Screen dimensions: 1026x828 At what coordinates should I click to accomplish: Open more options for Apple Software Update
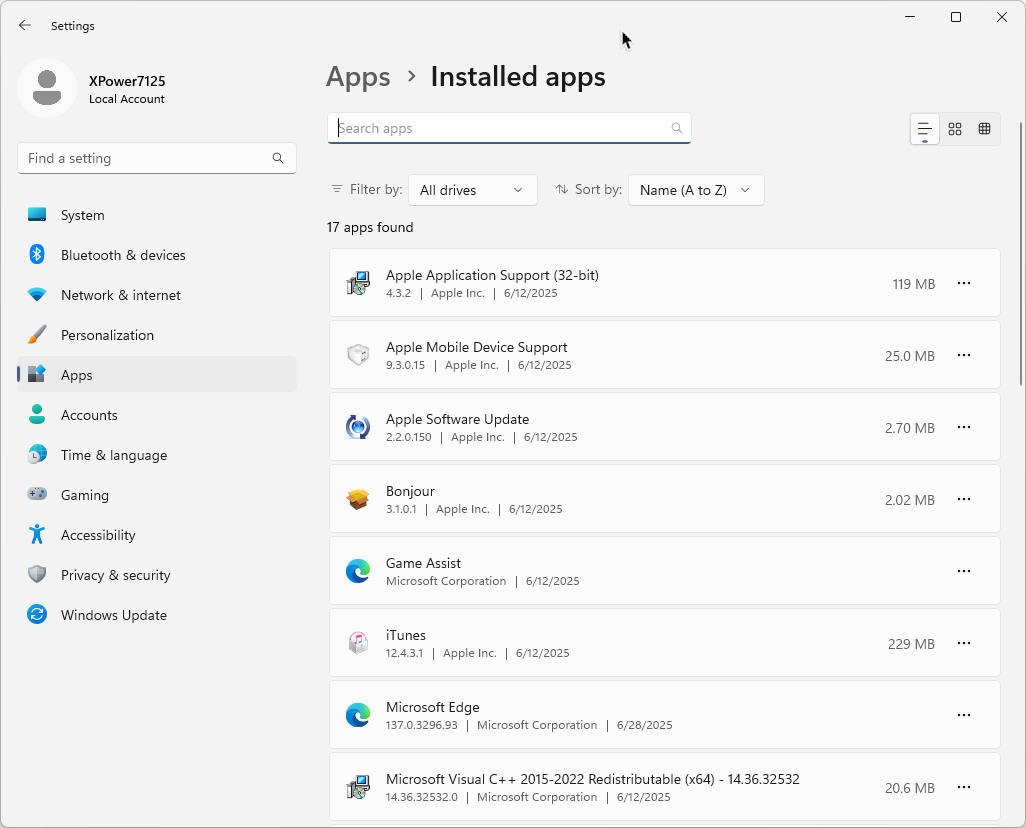964,428
